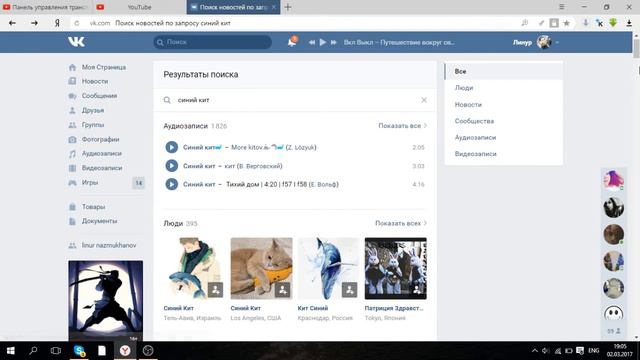
Task: Play the track Синий кит – Тихий дом
Action: [171, 184]
